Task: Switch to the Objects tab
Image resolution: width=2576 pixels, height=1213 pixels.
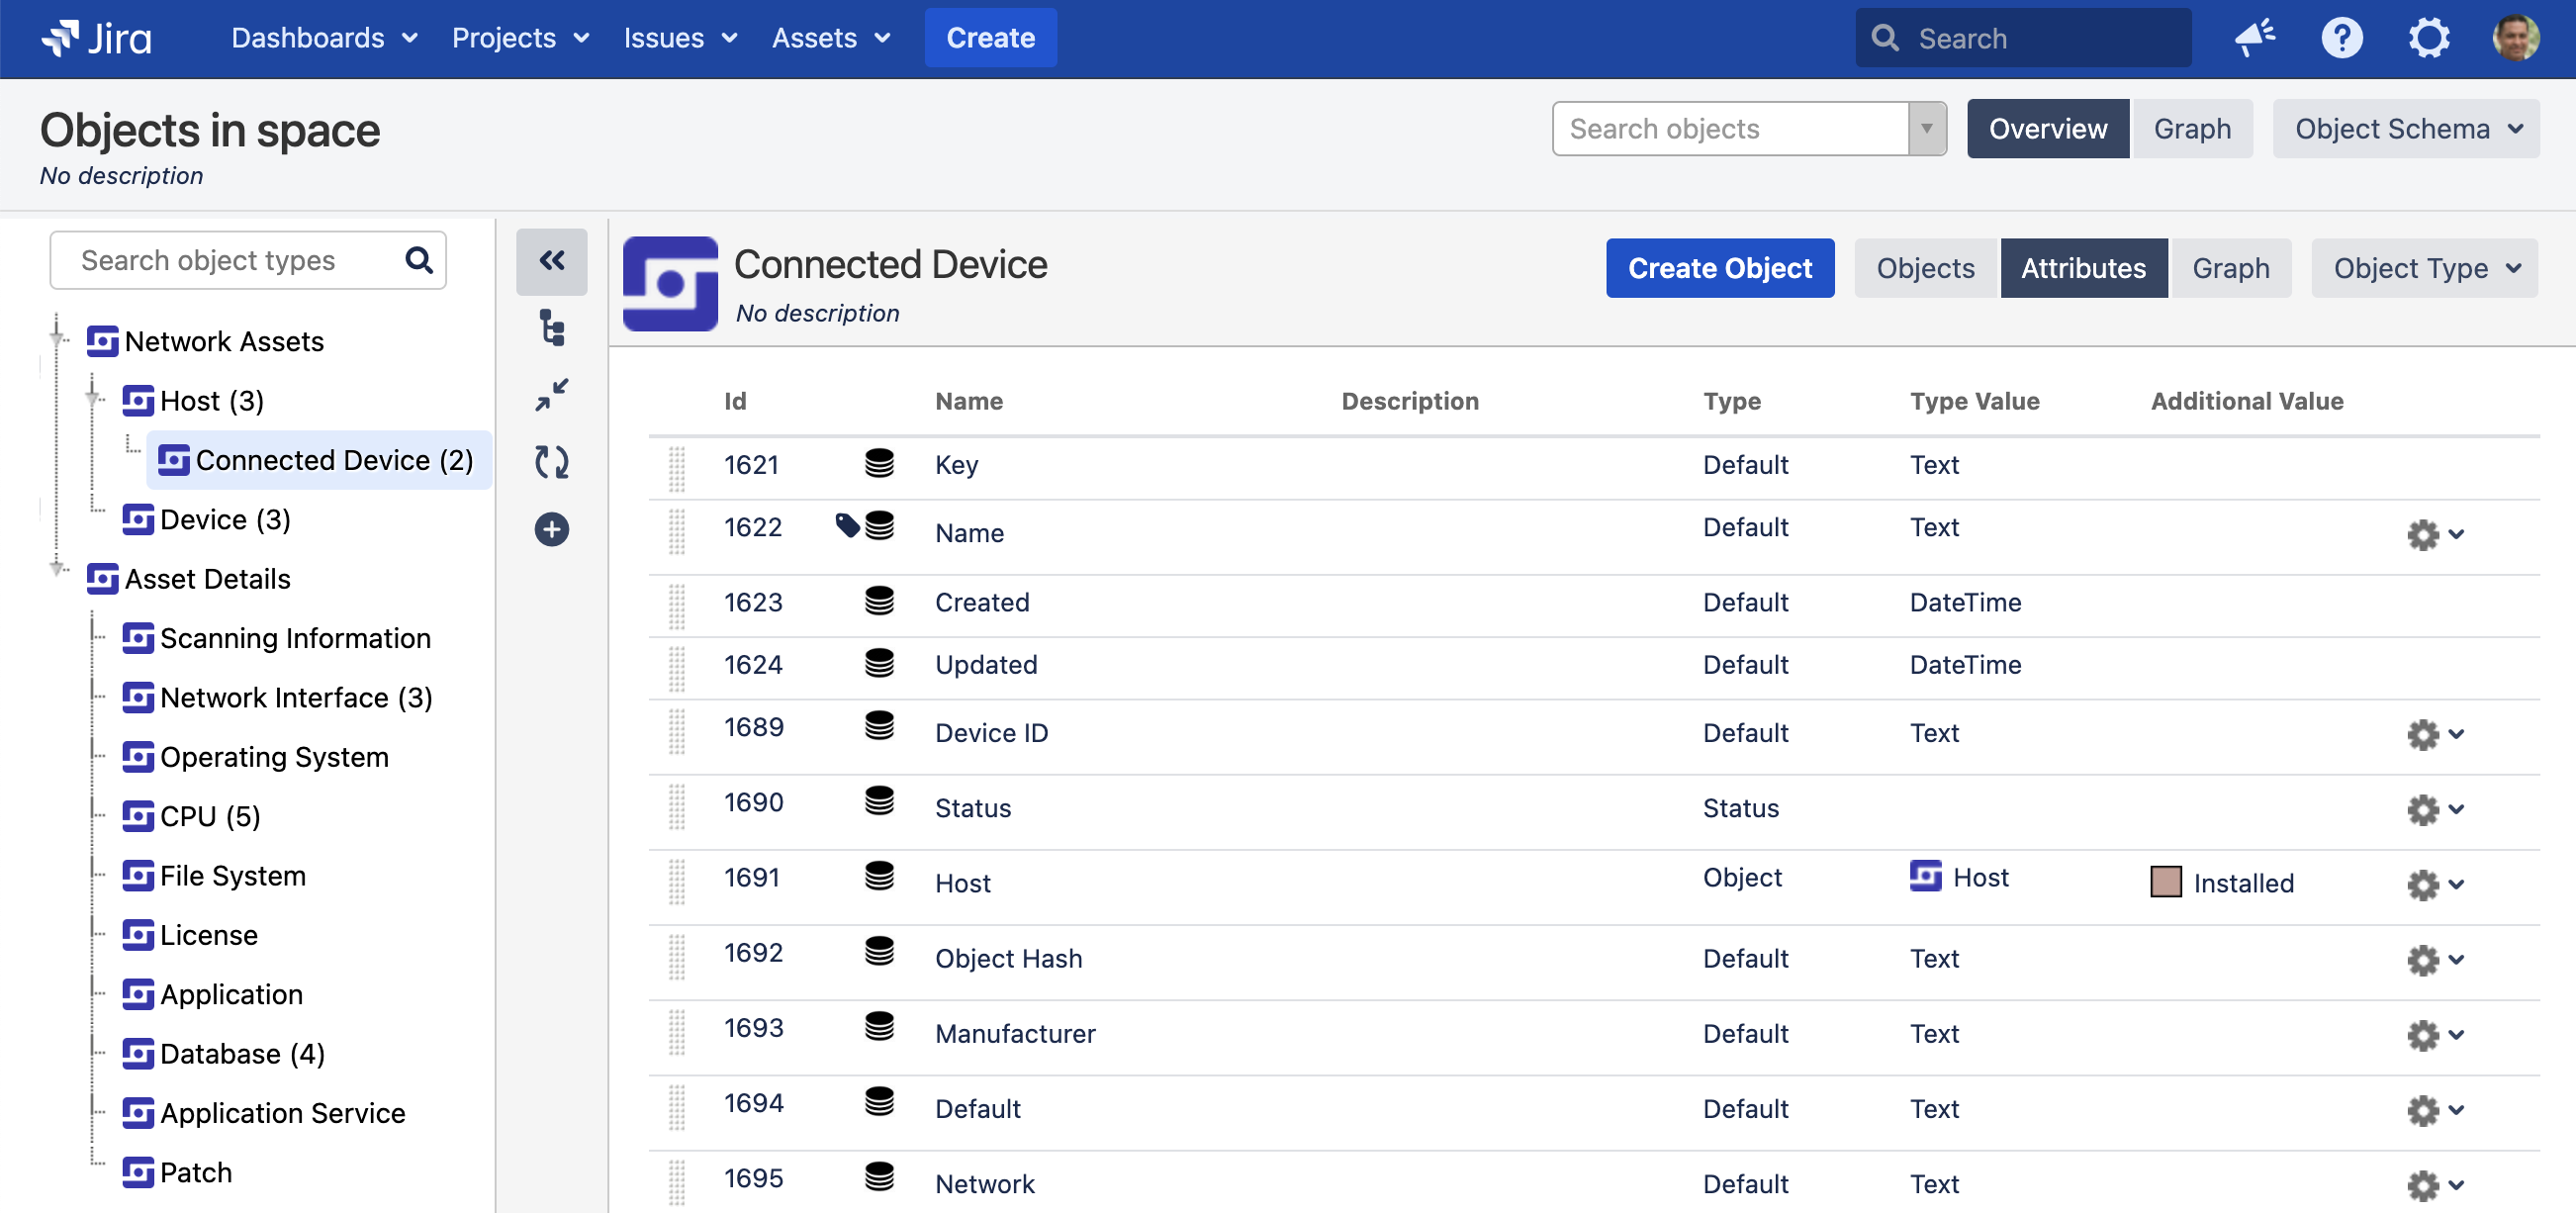Action: [x=1925, y=268]
